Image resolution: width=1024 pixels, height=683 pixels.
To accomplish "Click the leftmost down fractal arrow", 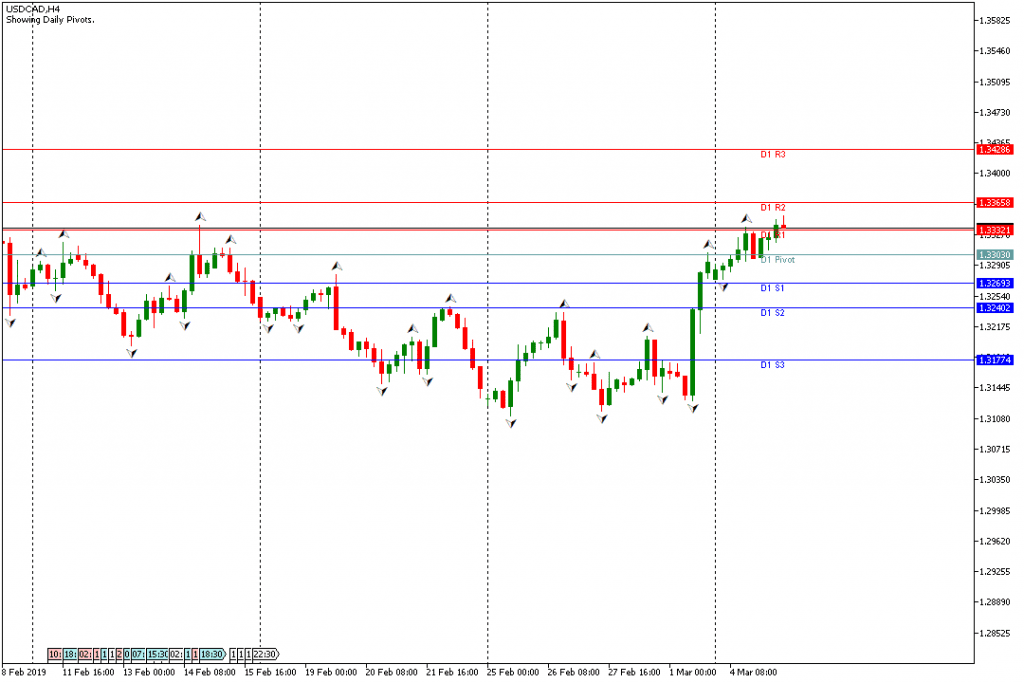I will coord(11,321).
